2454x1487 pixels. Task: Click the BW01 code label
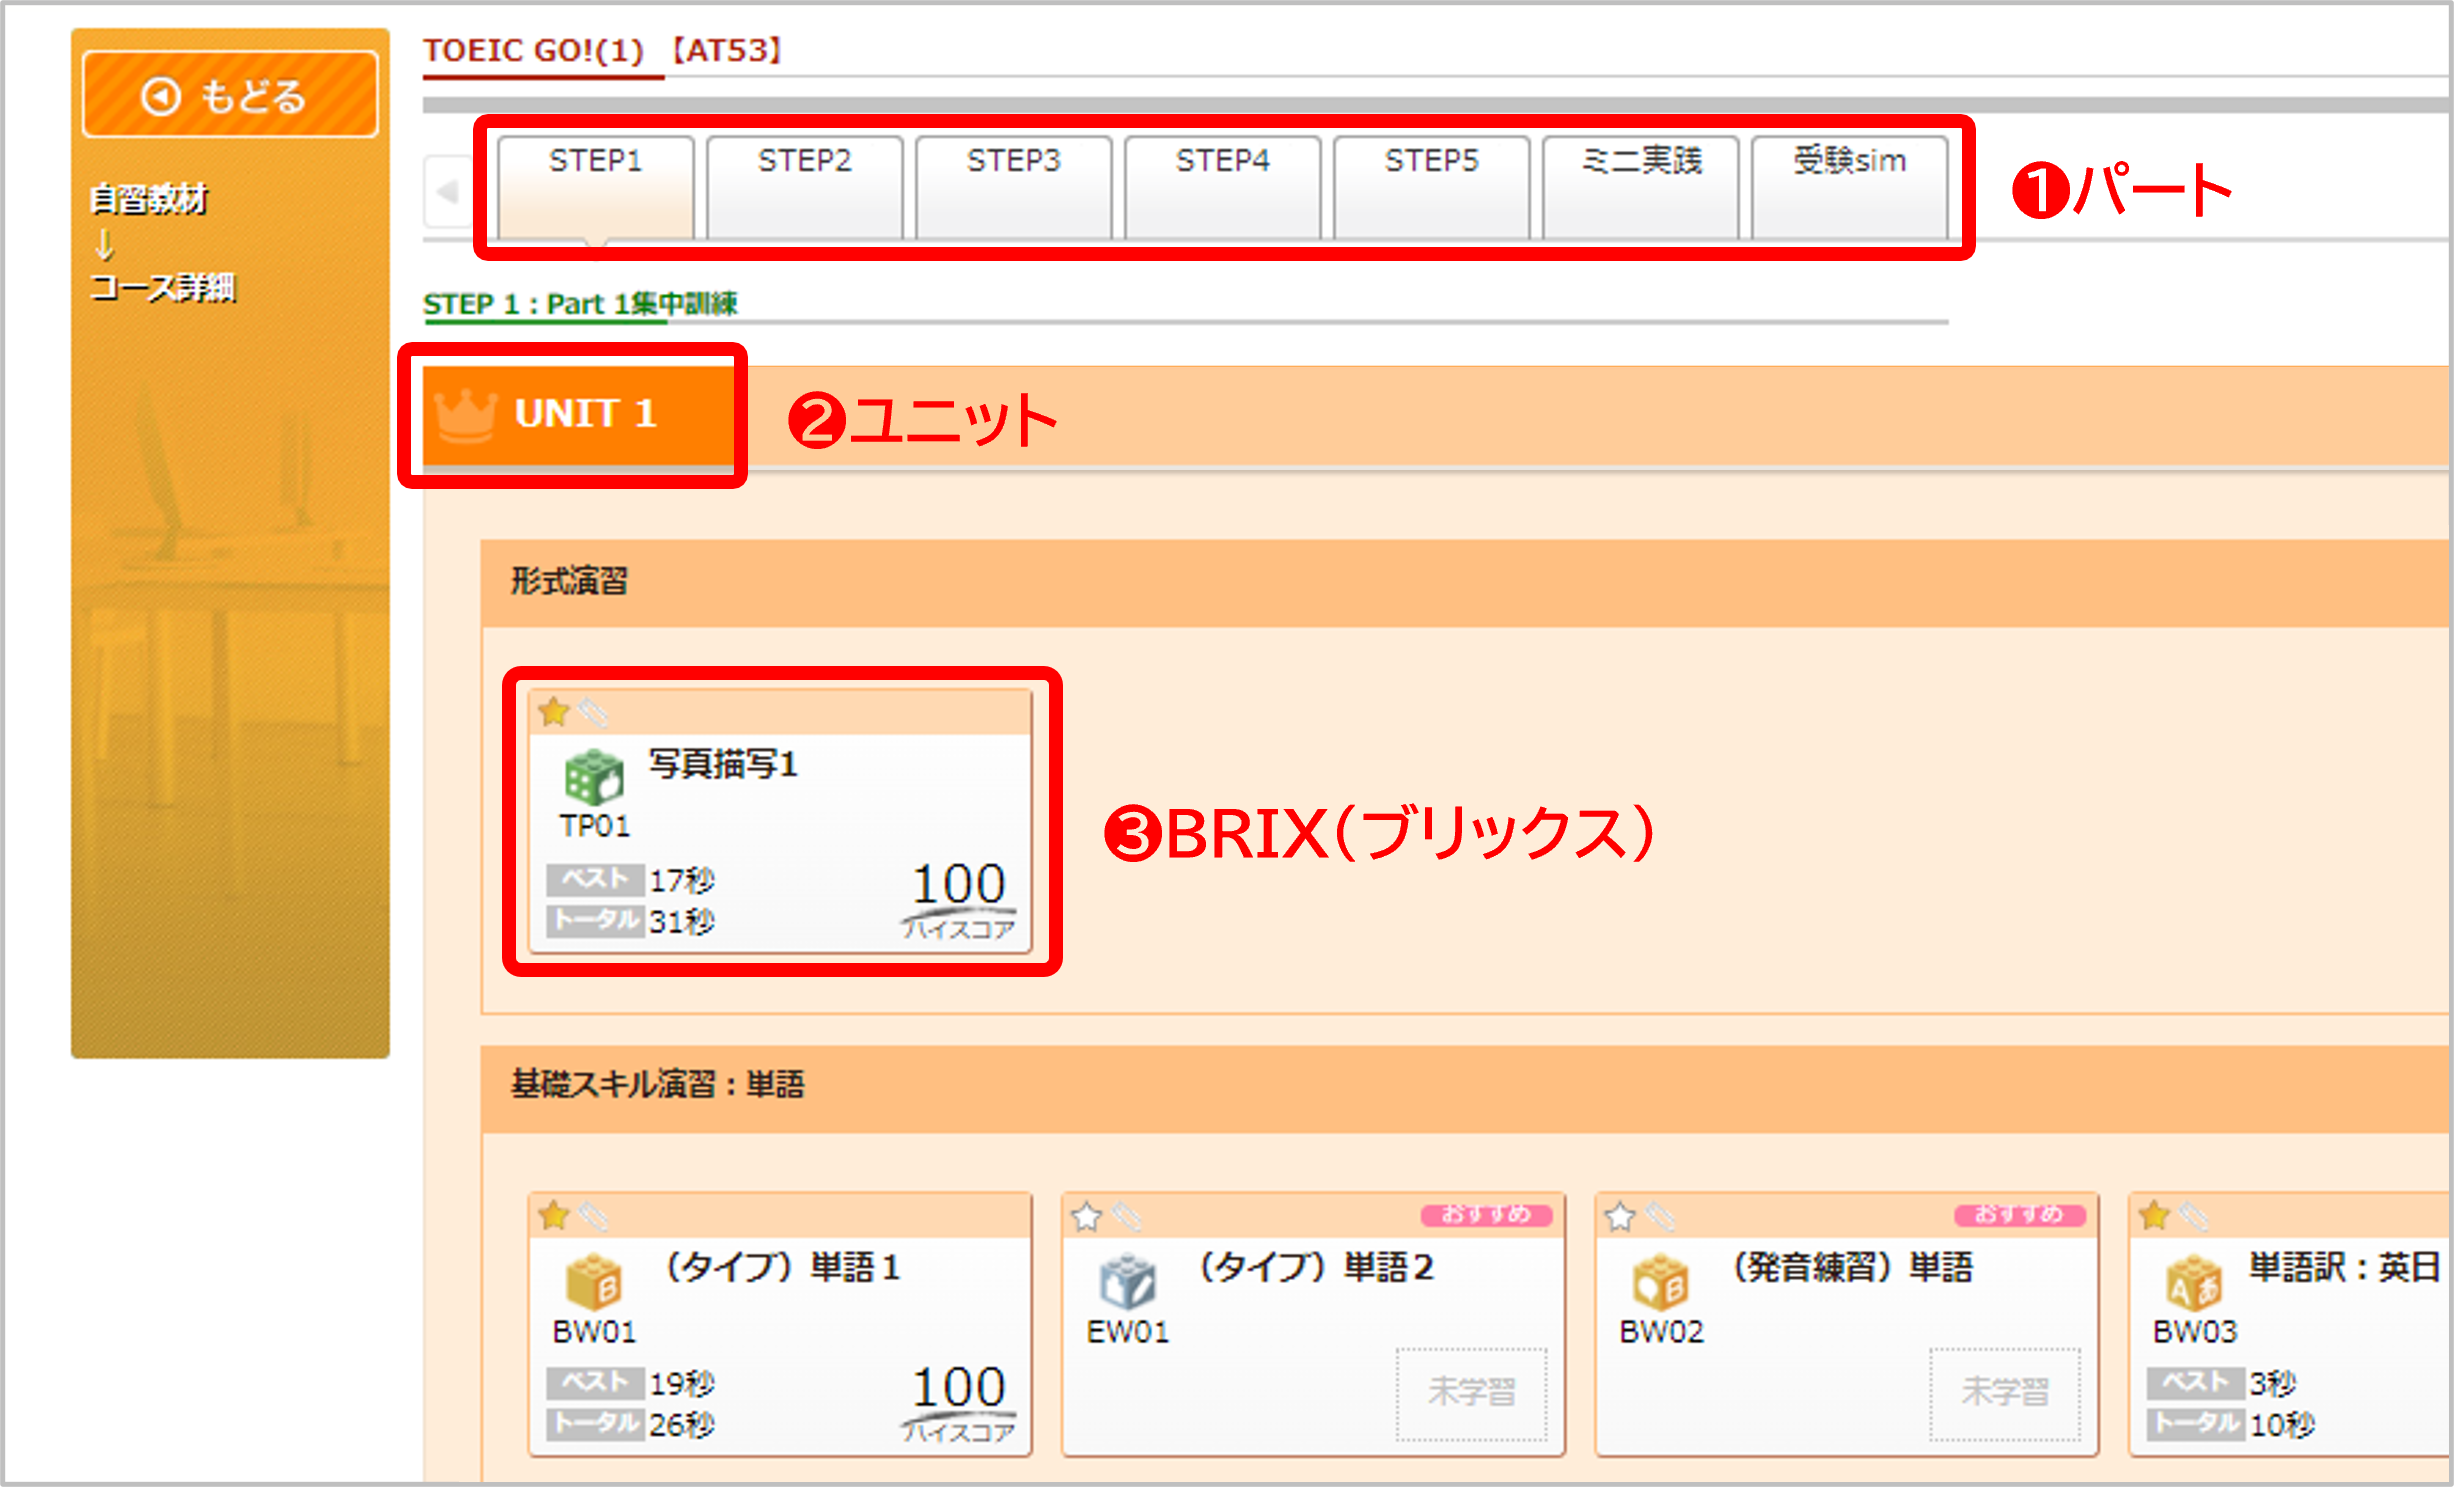pos(595,1331)
